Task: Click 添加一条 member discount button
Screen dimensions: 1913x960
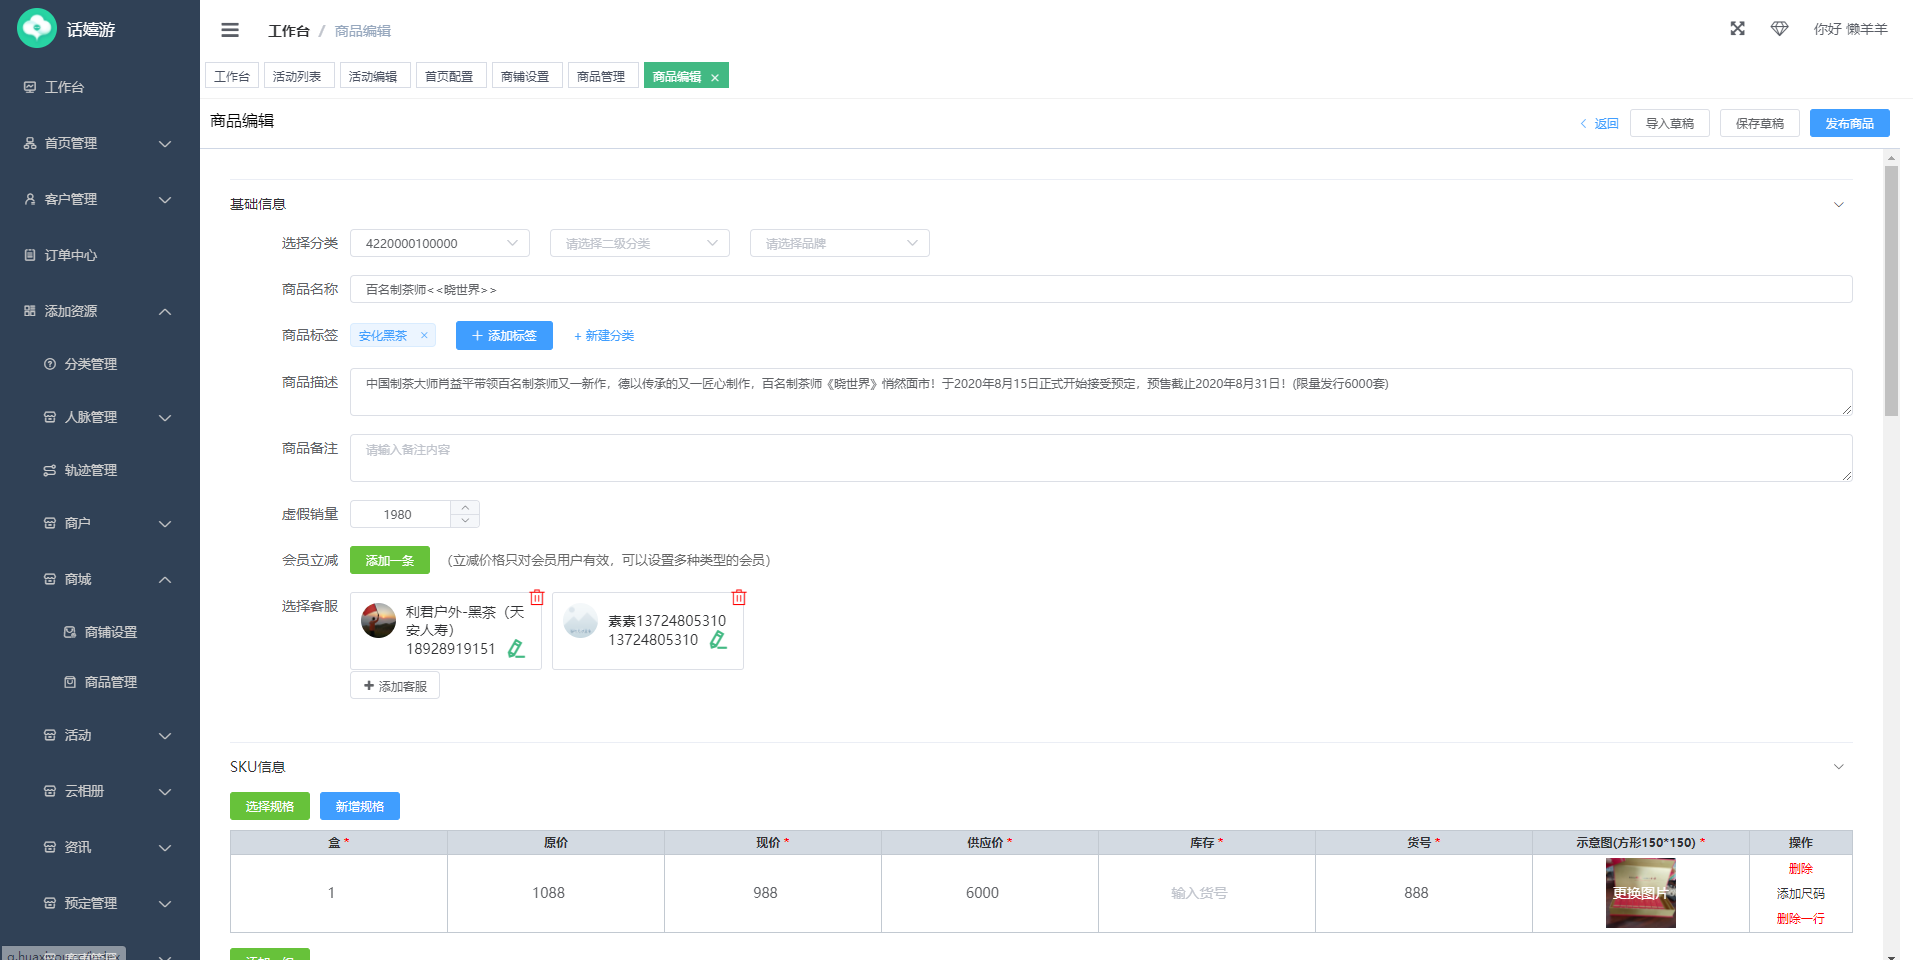Action: click(x=390, y=560)
